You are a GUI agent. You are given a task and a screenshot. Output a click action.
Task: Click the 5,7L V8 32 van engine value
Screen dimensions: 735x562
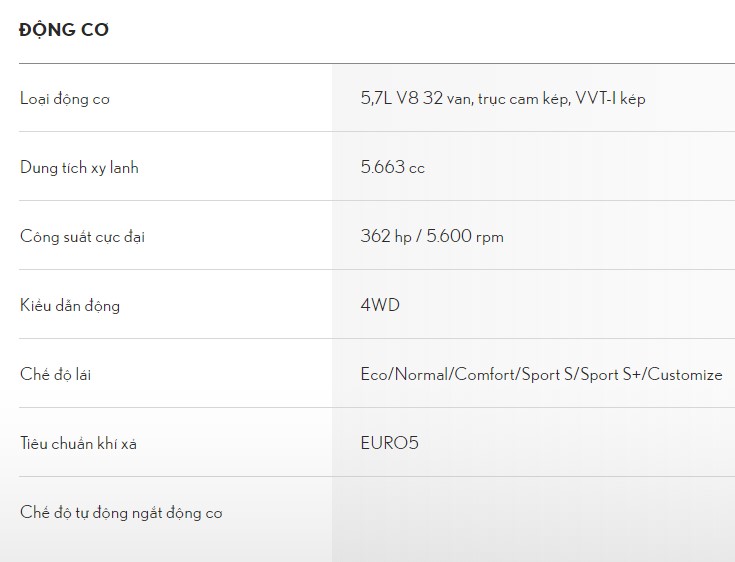point(503,98)
